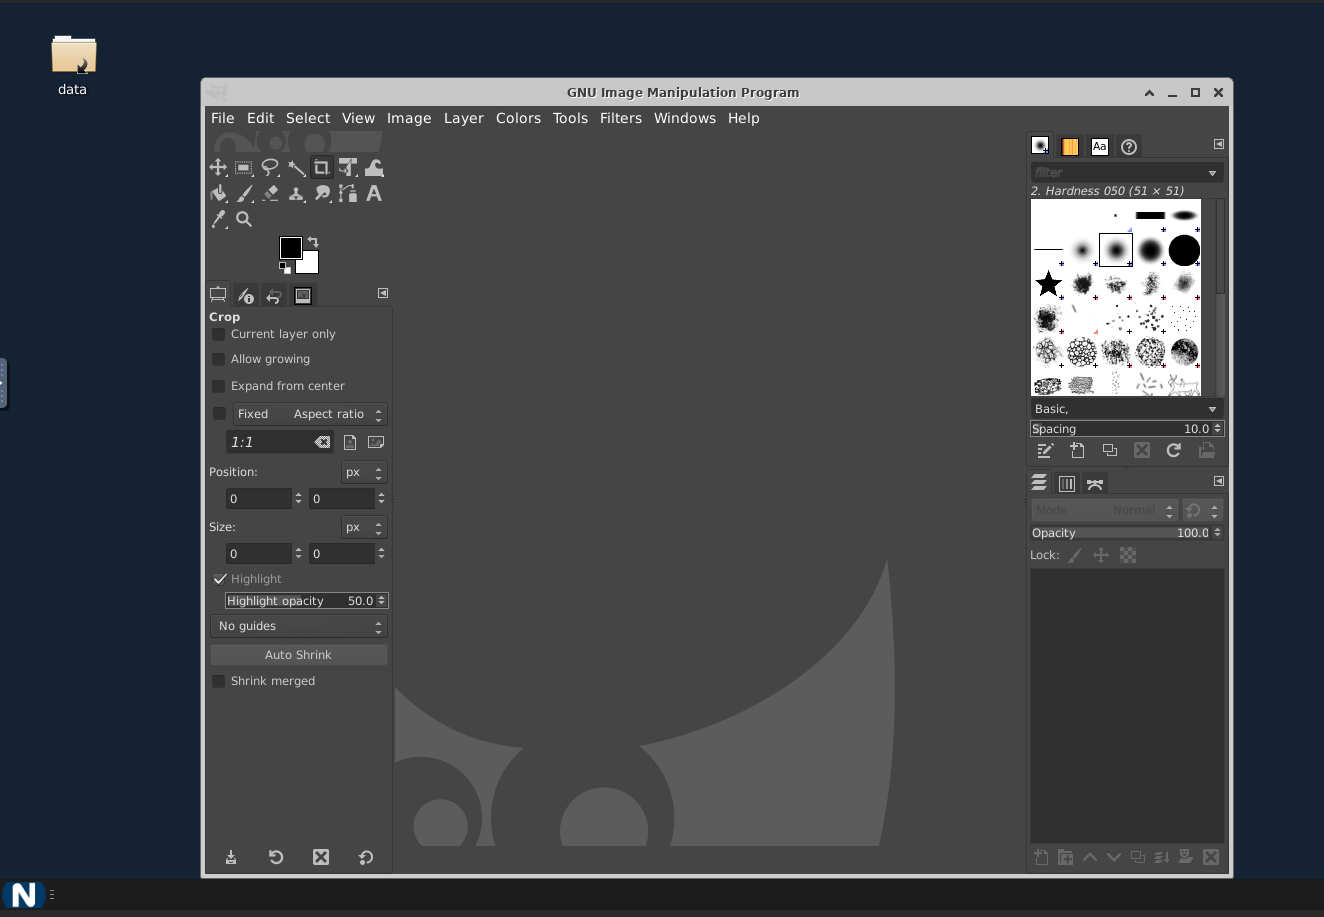The height and width of the screenshot is (917, 1324).
Task: Open the brush filter dropdown arrow
Action: [1212, 173]
